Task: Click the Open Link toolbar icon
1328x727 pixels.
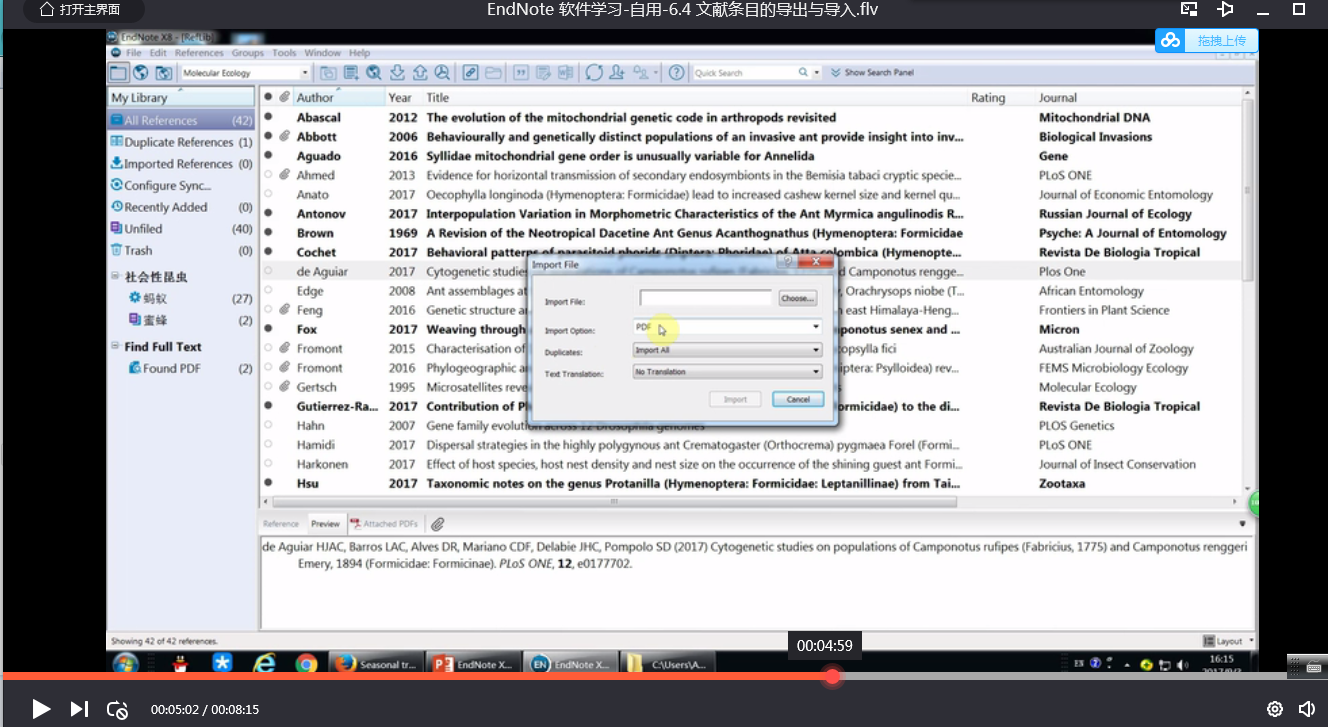Action: point(470,73)
